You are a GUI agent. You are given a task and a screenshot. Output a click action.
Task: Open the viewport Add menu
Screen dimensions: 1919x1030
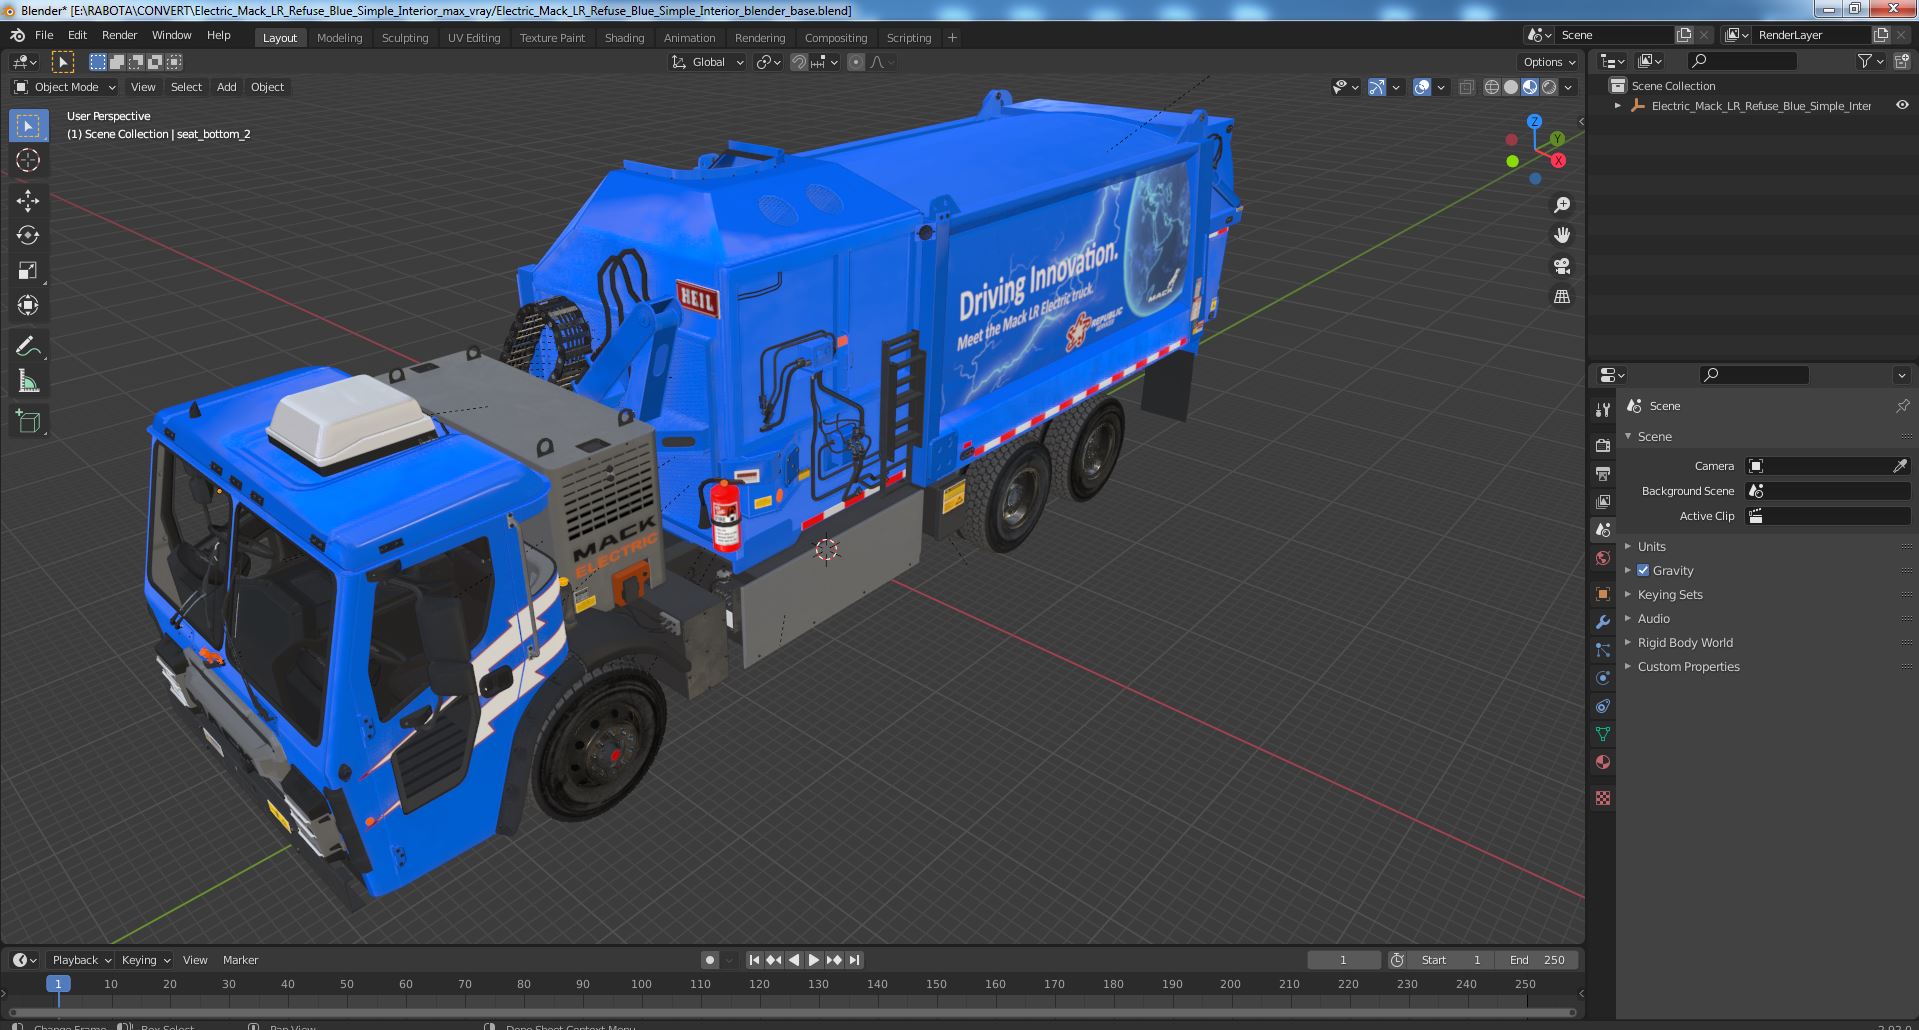227,87
